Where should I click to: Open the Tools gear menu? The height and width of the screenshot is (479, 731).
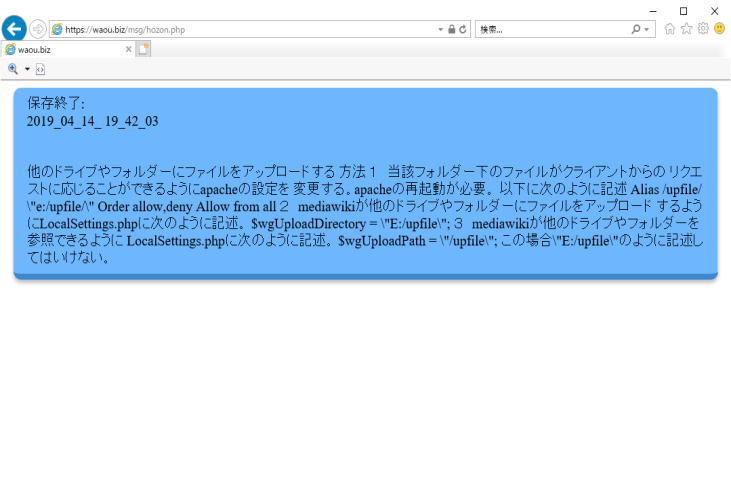point(703,29)
